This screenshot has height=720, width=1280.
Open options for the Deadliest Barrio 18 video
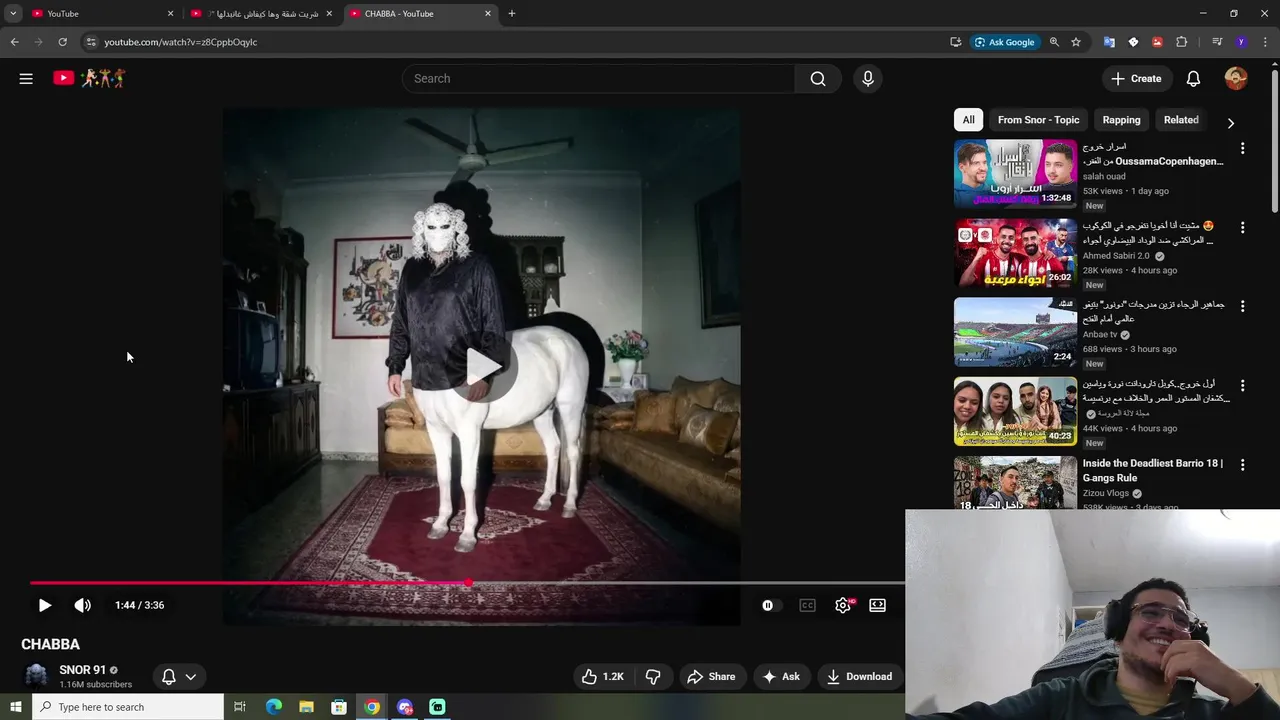tap(1242, 465)
